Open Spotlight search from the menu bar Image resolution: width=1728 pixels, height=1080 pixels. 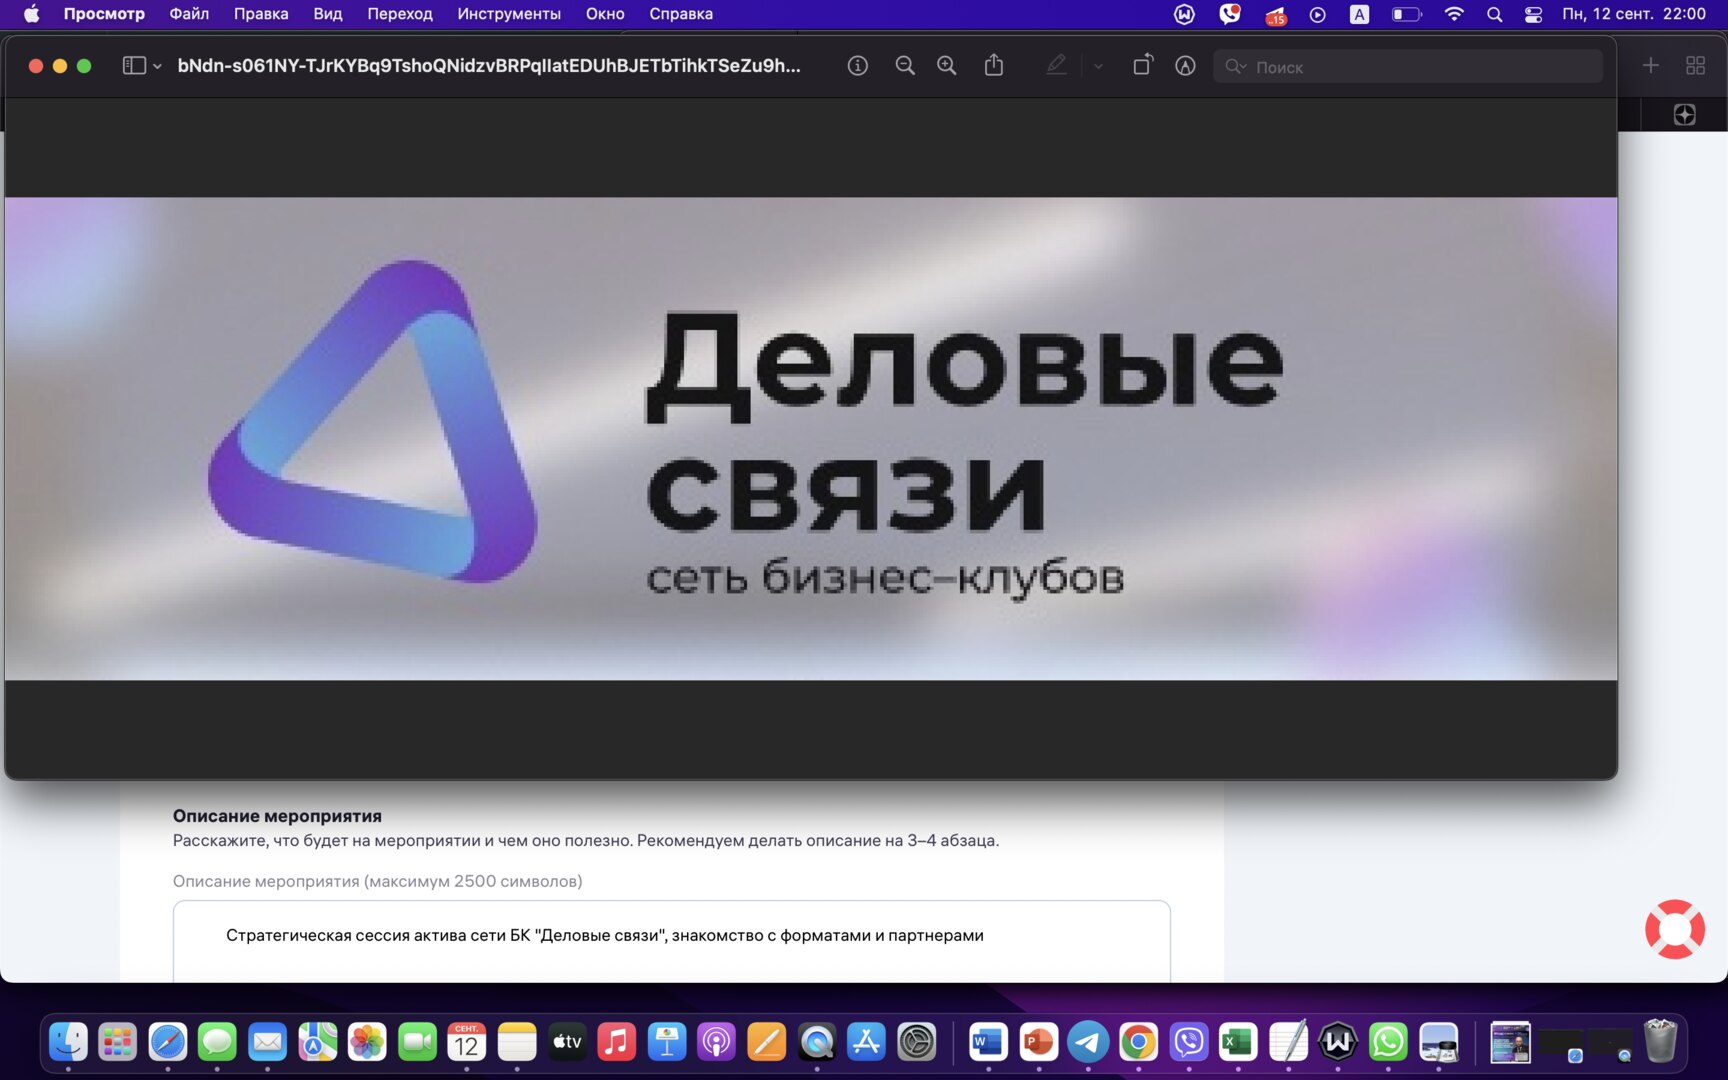pos(1494,14)
